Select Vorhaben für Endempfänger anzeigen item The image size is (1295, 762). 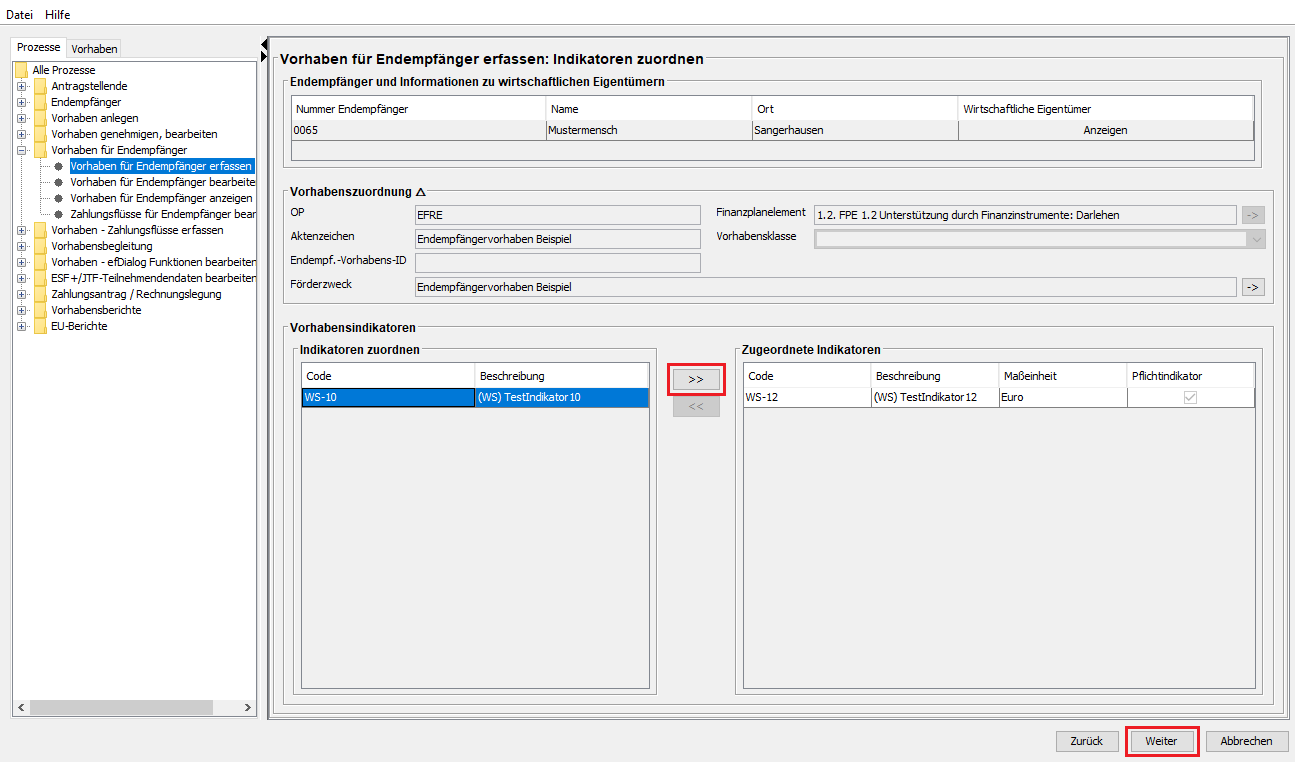[x=161, y=198]
